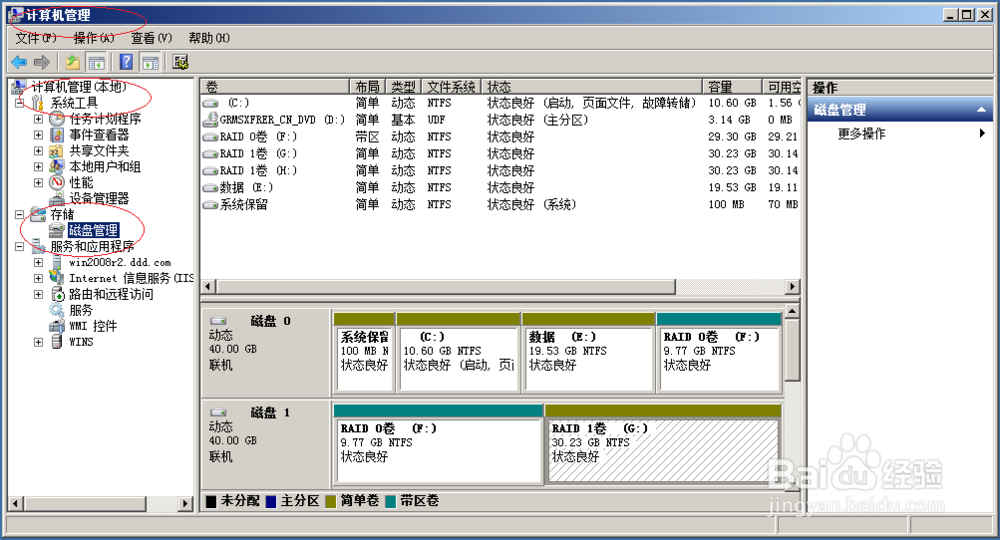This screenshot has height=540, width=1000.
Task: Click the 事件查看器 icon
Action: 57,135
